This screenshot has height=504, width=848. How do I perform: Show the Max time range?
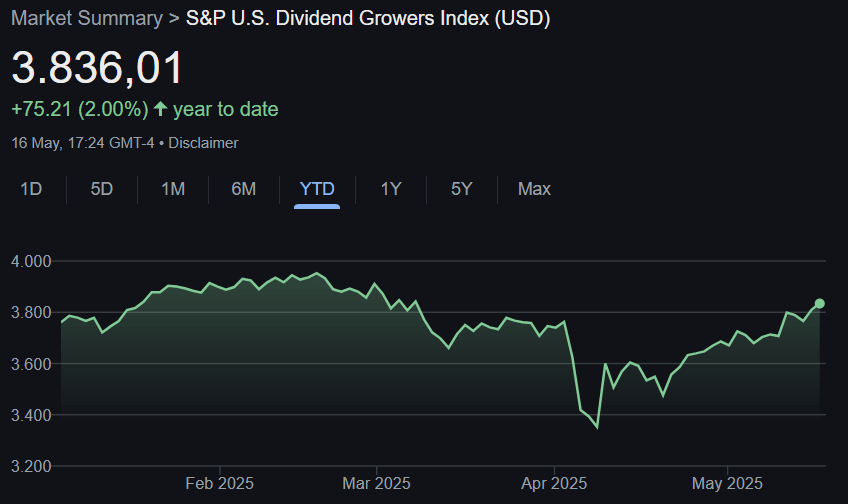pyautogui.click(x=534, y=189)
